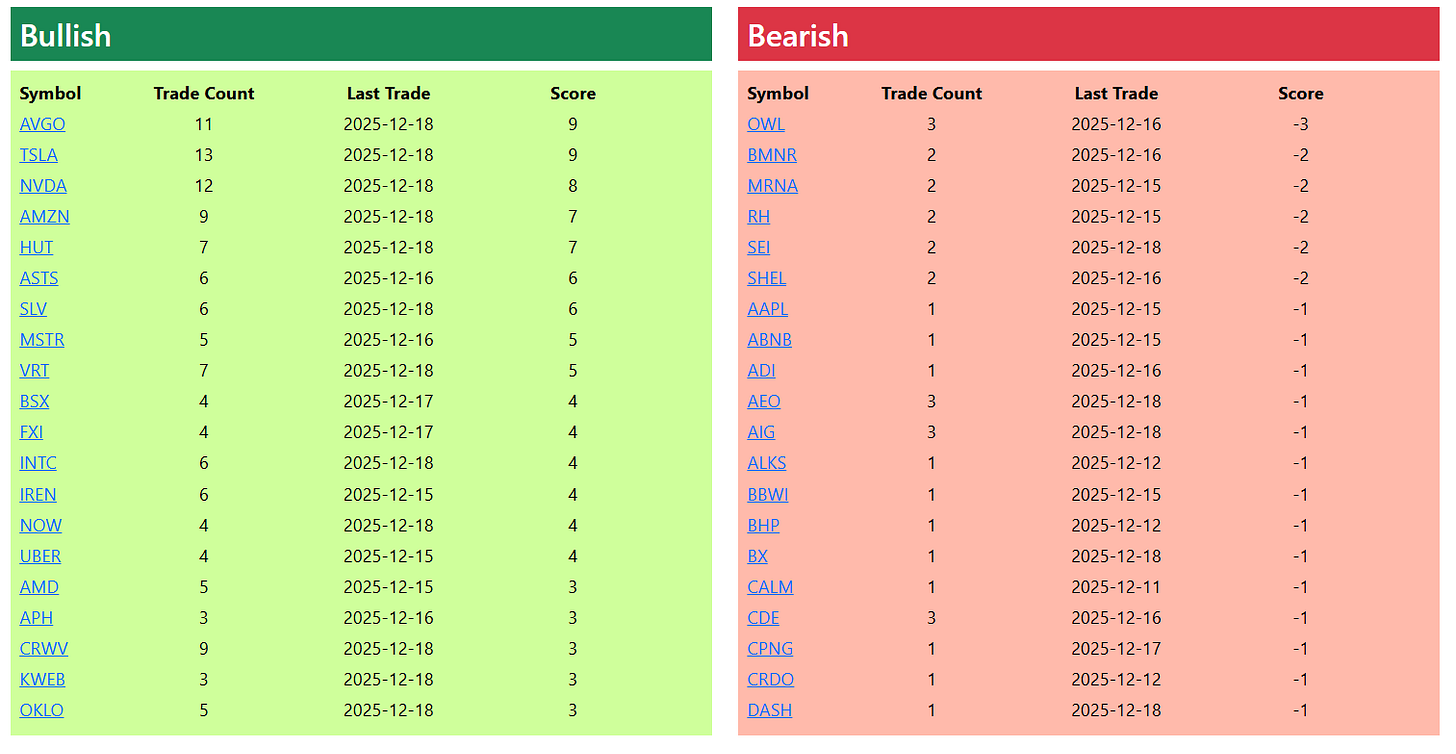Viewport: 1456px width, 754px height.
Task: Open the OKLO symbol link
Action: [x=42, y=711]
